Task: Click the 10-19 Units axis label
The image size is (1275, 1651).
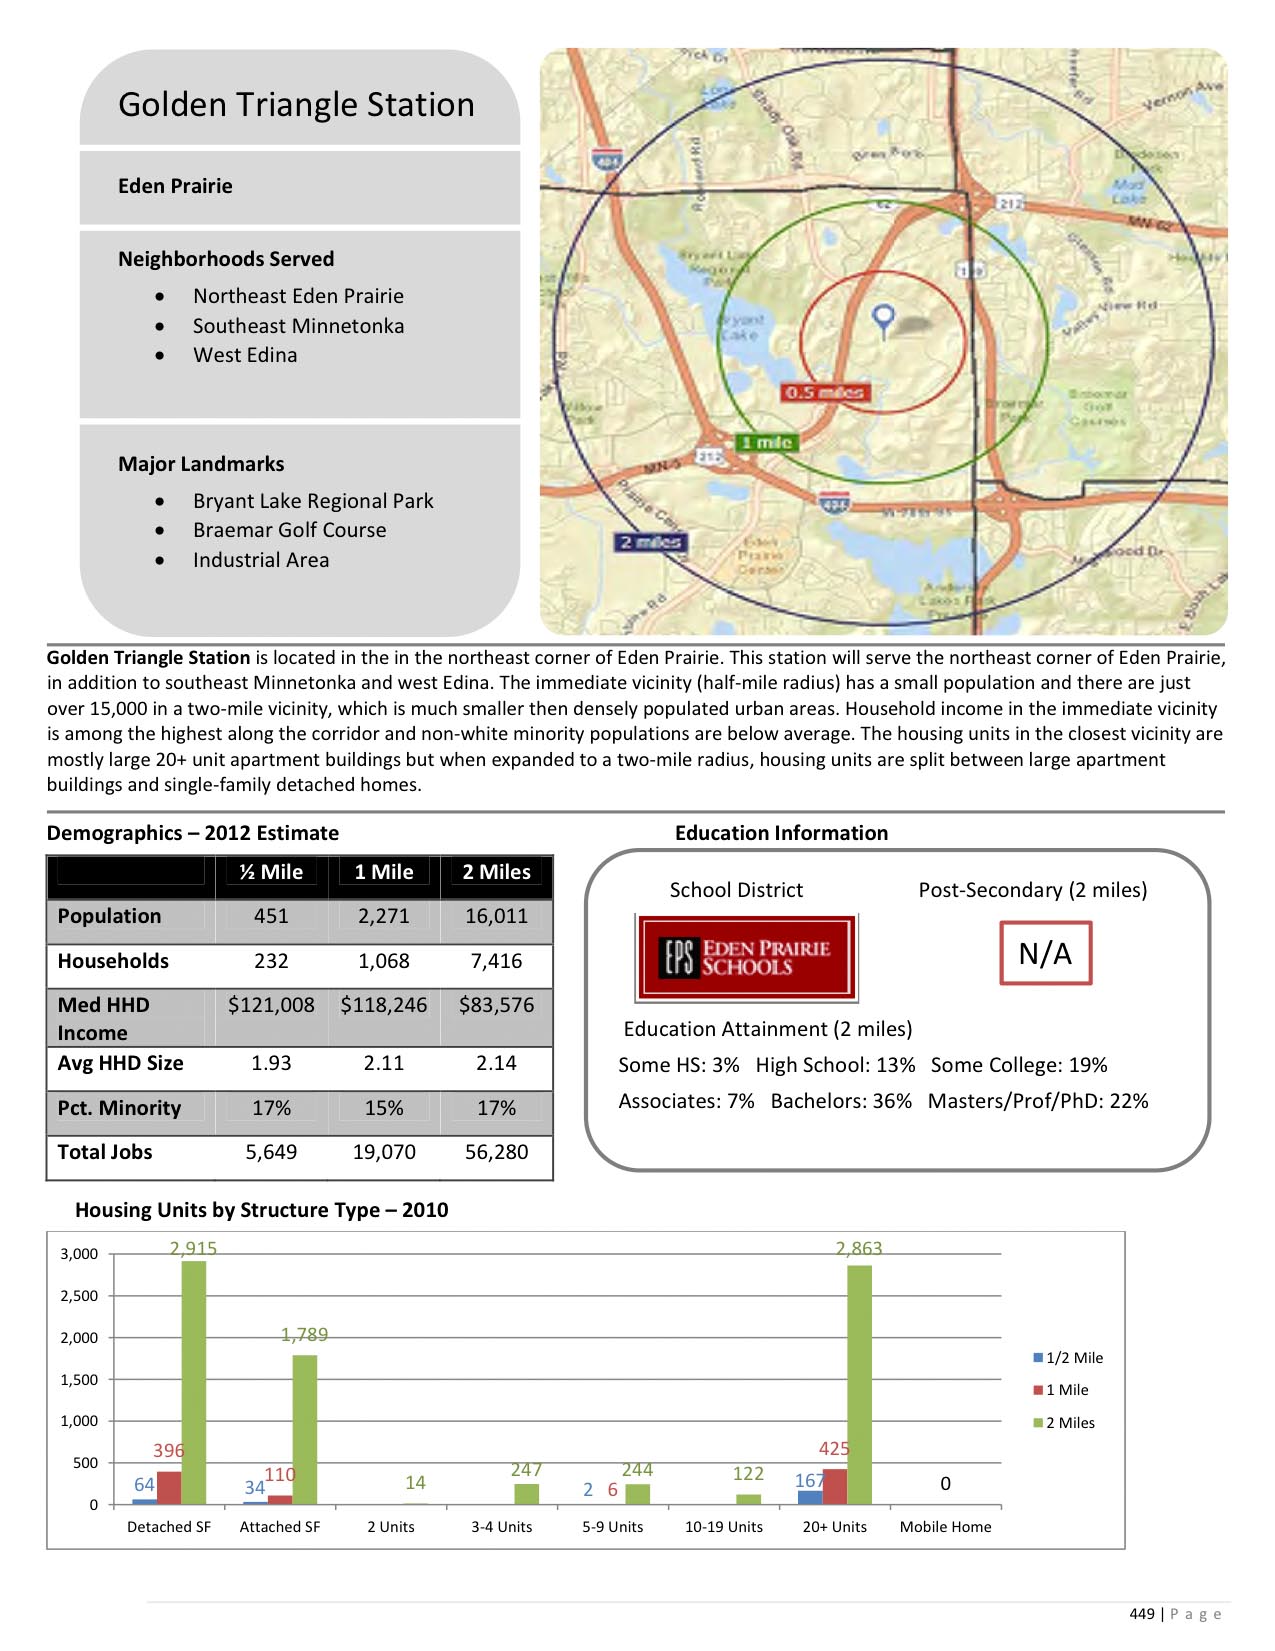Action: point(723,1527)
